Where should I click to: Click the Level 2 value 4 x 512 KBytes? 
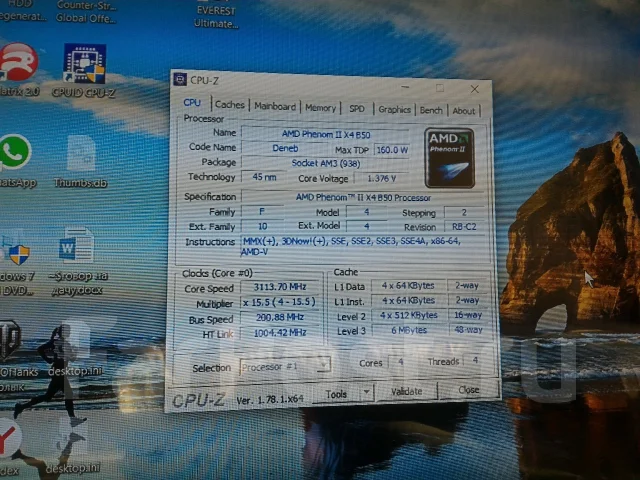point(409,315)
